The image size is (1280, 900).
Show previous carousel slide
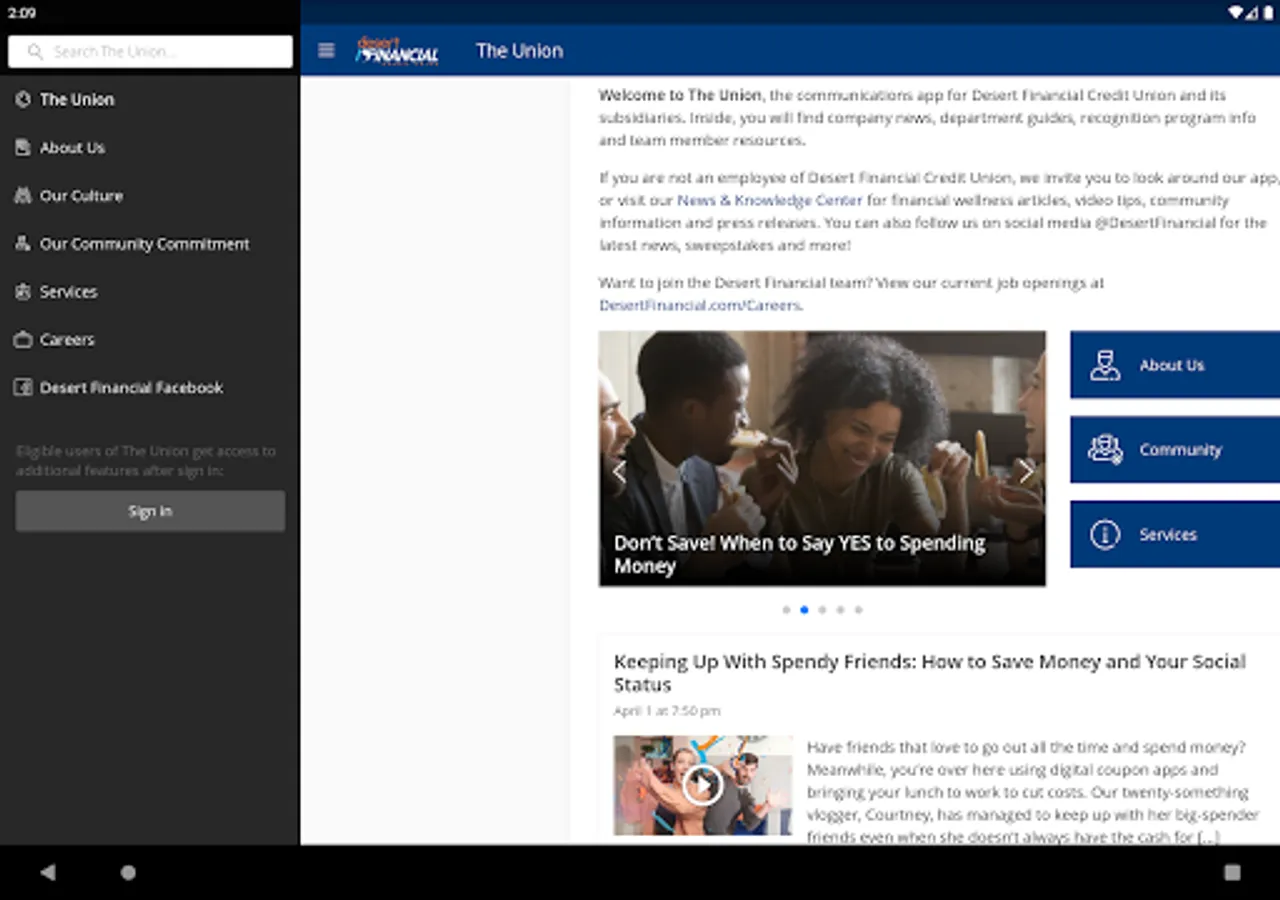[619, 472]
